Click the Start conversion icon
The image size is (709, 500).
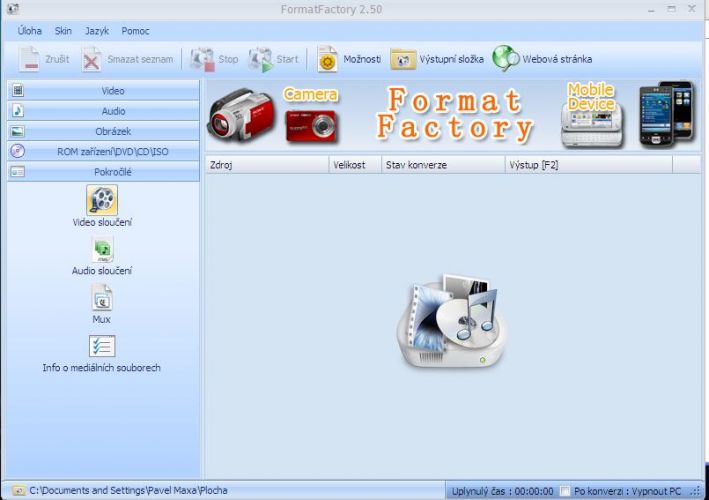click(x=260, y=59)
